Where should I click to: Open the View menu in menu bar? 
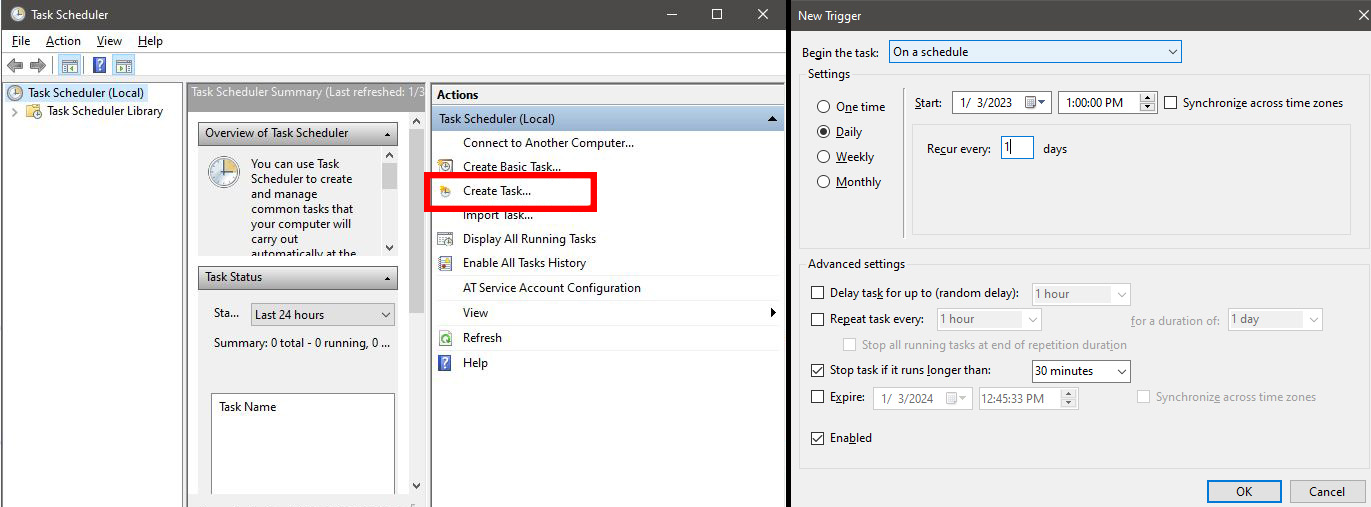coord(109,41)
